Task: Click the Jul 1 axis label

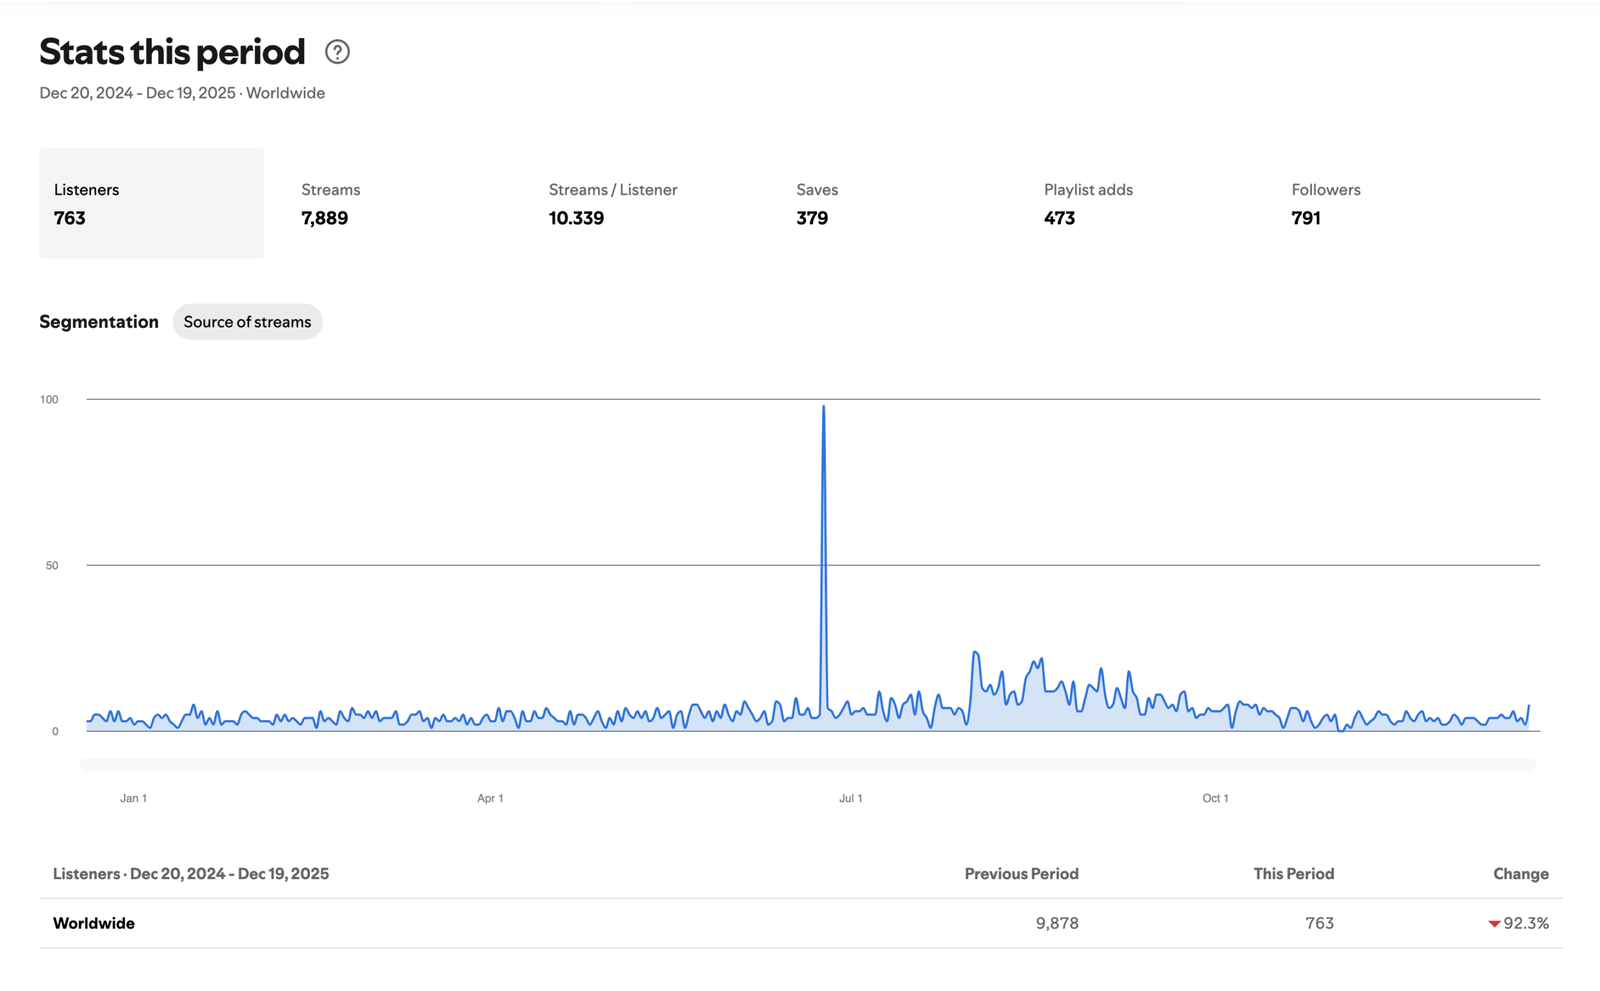Action: [850, 798]
